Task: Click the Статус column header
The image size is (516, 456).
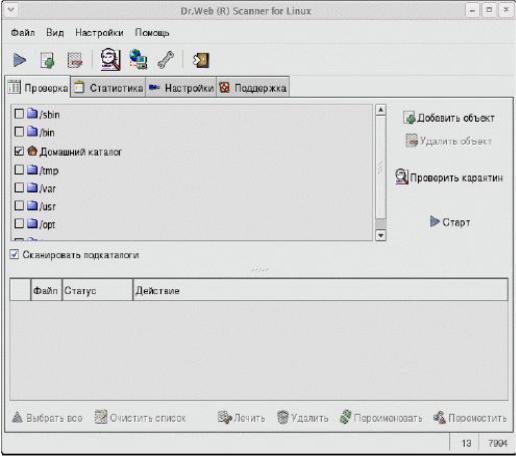Action: (x=97, y=290)
